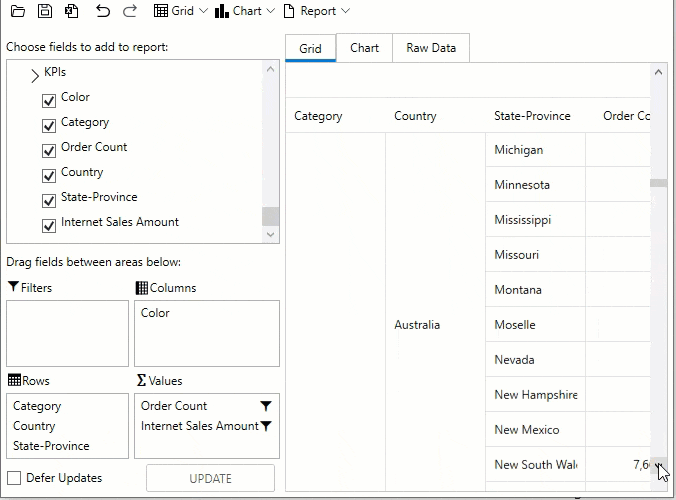Toggle the State-Province field checkbox
The image size is (676, 500).
(49, 199)
